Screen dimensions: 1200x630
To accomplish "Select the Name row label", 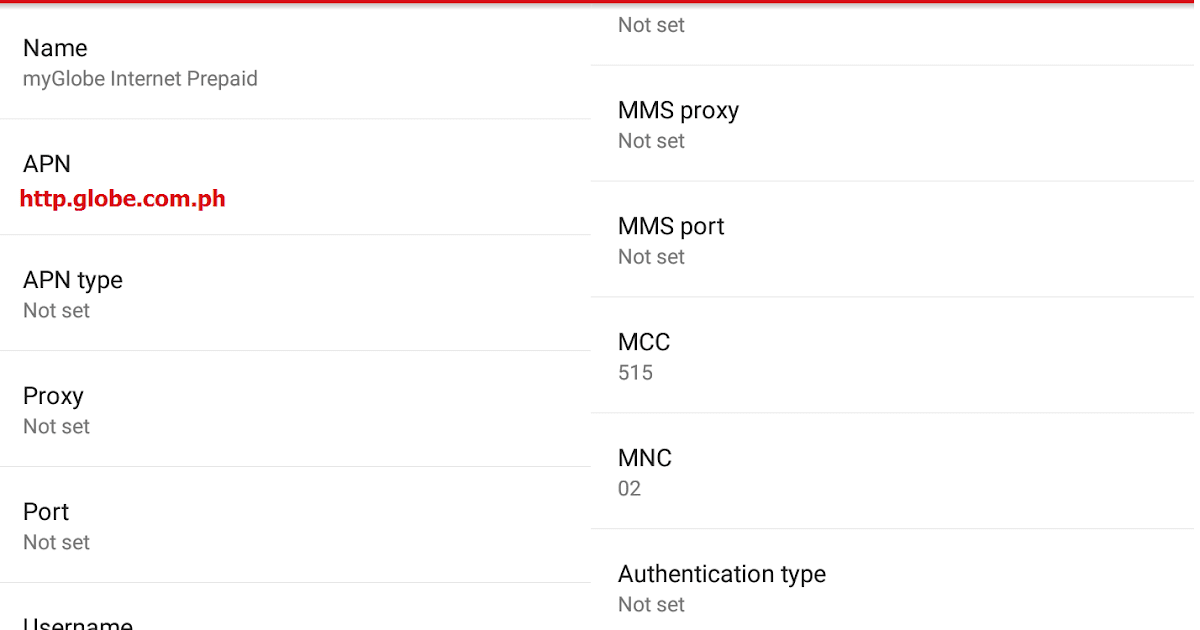I will click(55, 47).
